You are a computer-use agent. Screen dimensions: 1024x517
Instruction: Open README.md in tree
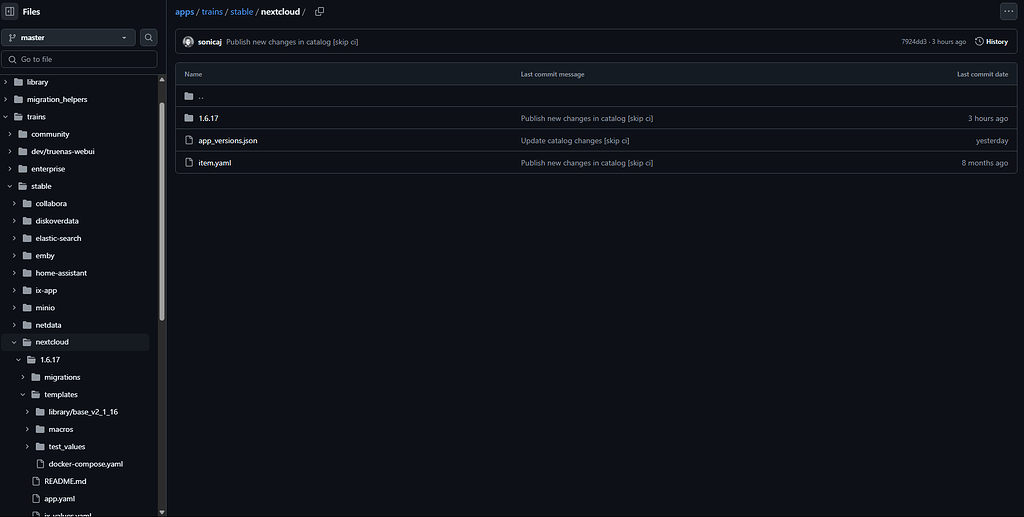pyautogui.click(x=65, y=481)
